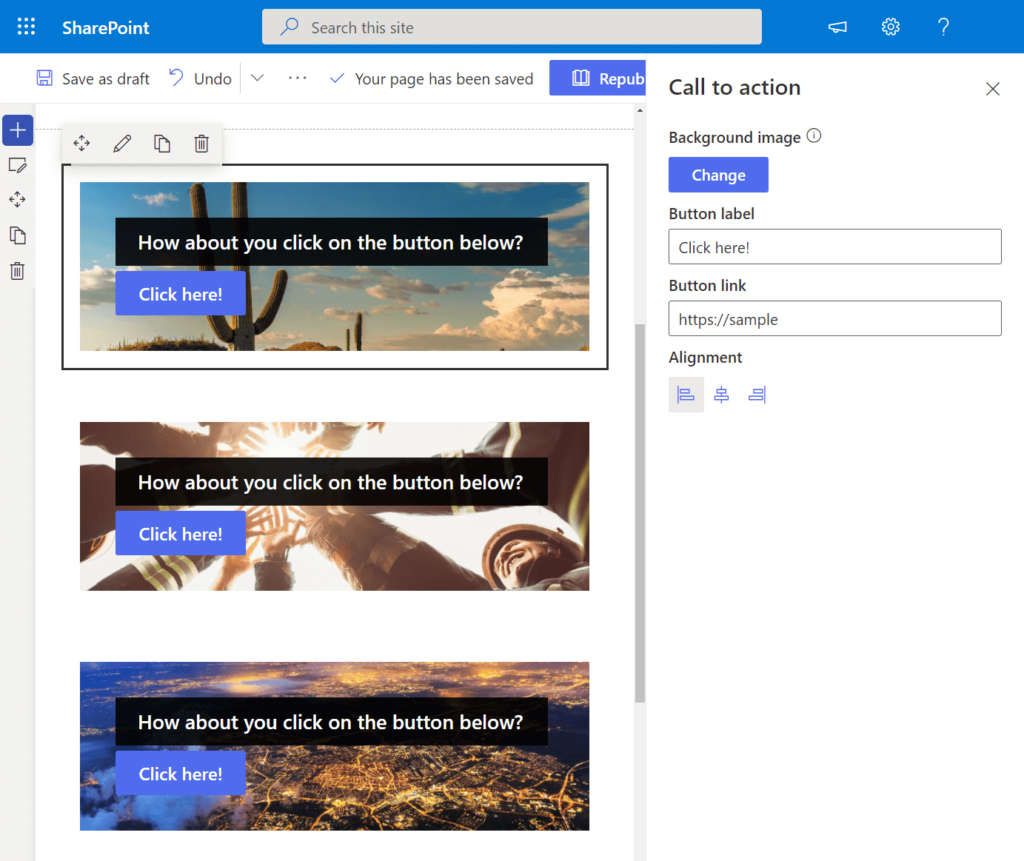This screenshot has width=1024, height=861.
Task: Open the more options ellipsis menu
Action: coord(297,78)
